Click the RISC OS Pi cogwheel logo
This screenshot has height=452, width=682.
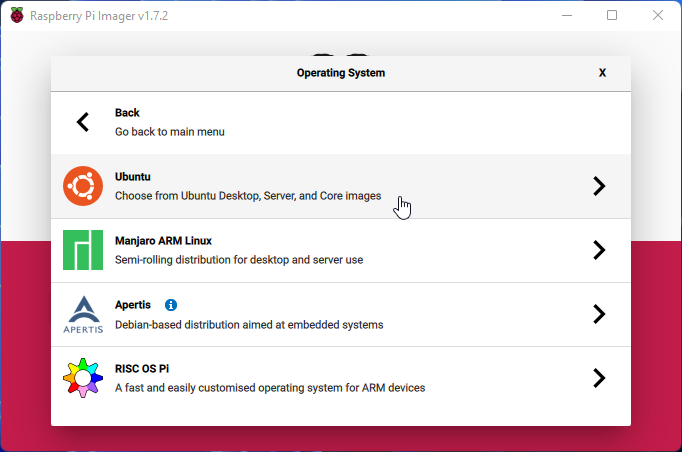[x=83, y=378]
